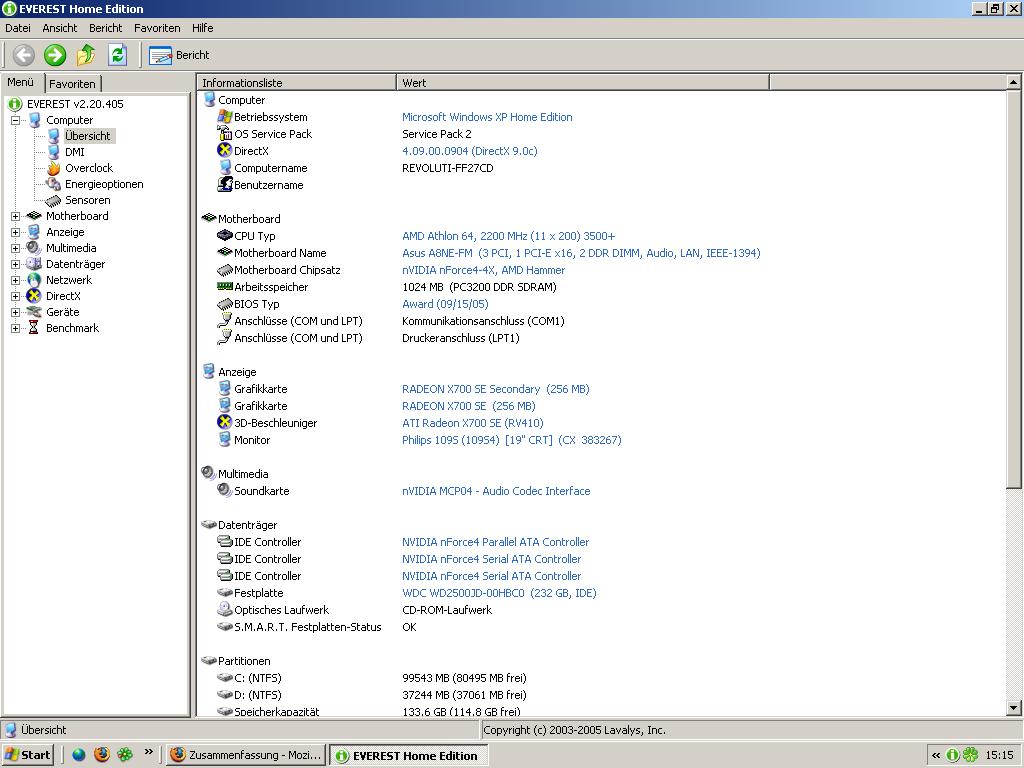The width and height of the screenshot is (1024, 768).
Task: Click the Arbeitsspeicher RAM icon
Action: click(225, 286)
